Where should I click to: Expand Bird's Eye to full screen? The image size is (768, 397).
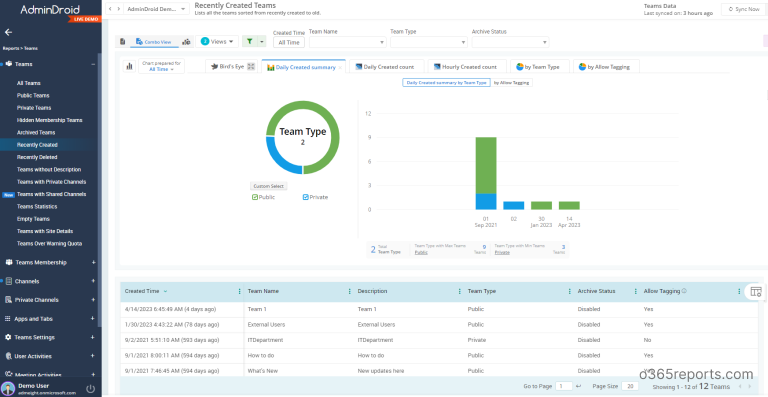pos(251,67)
